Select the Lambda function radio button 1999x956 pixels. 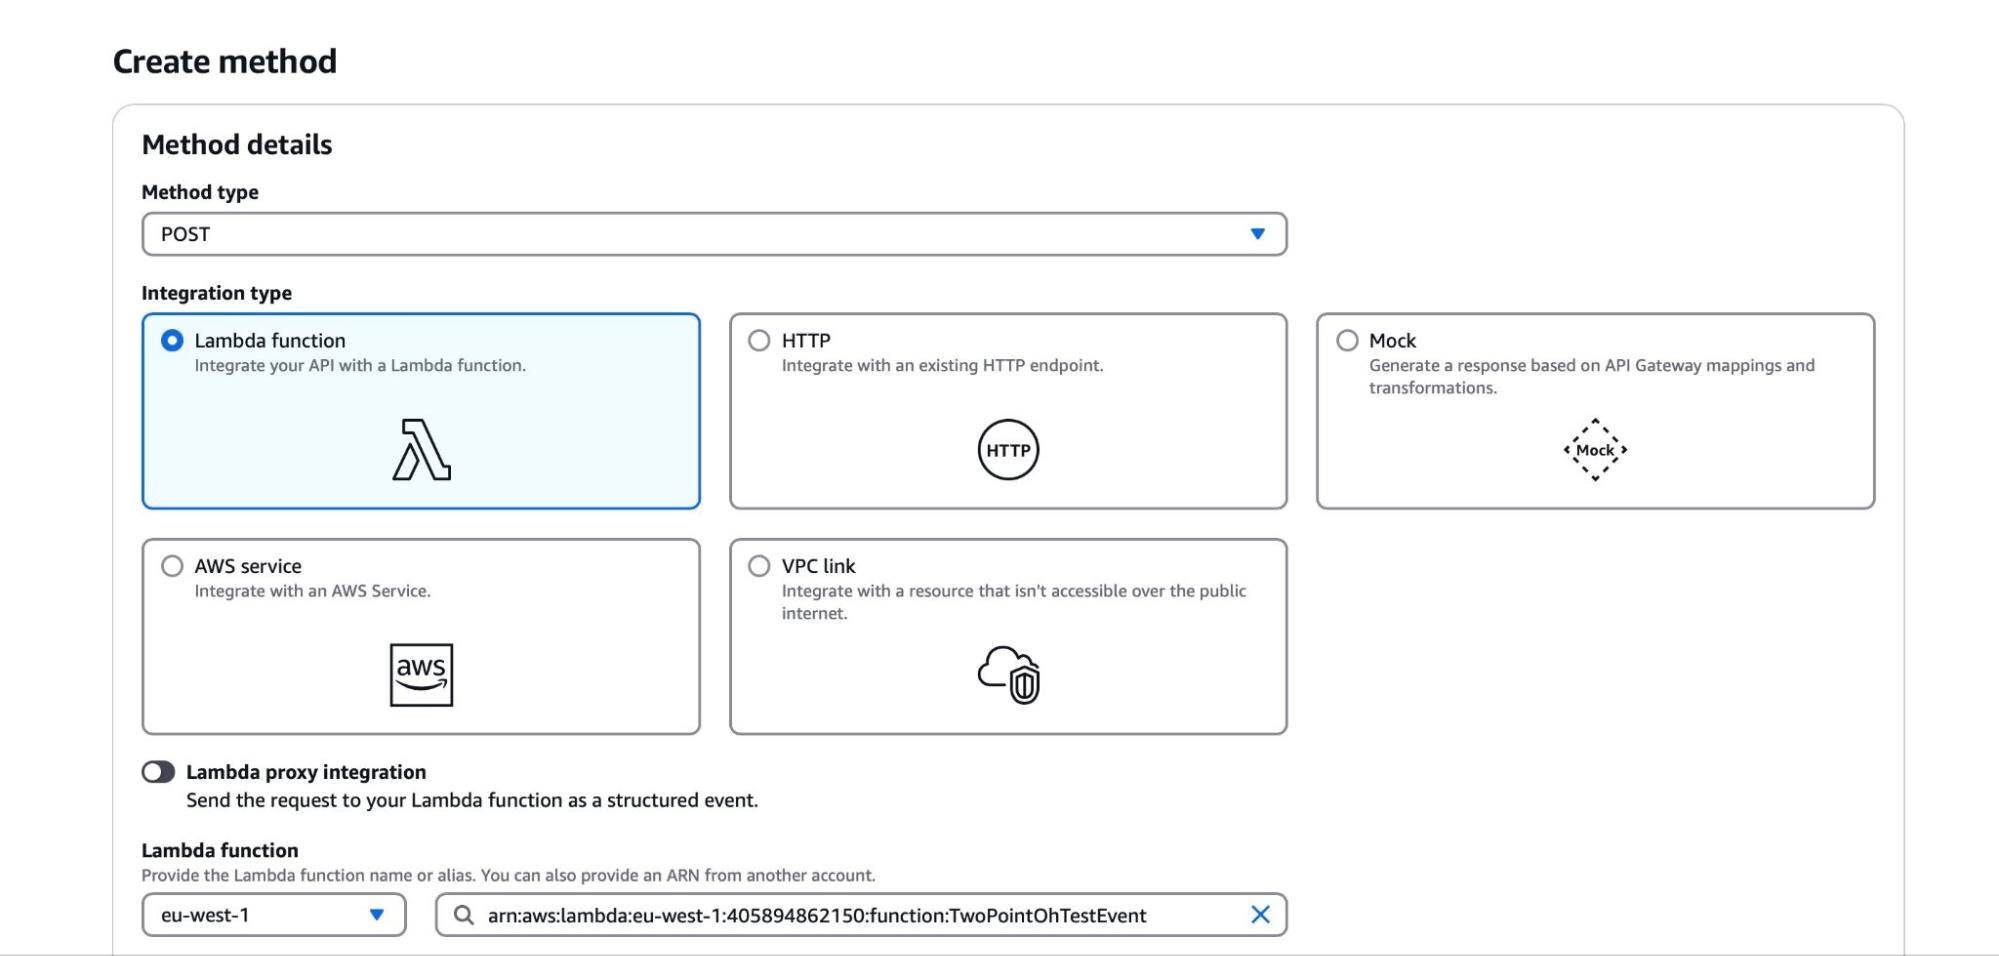(x=172, y=341)
